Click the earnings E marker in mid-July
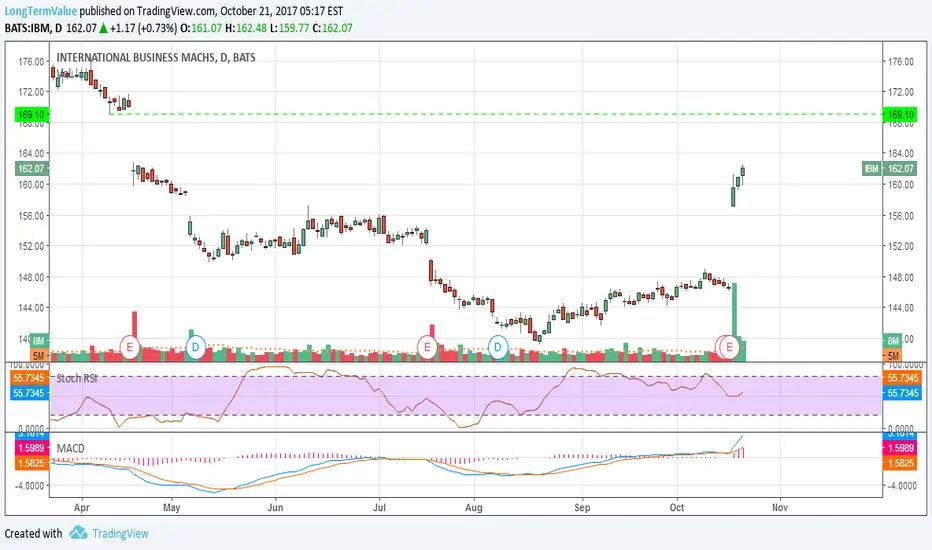 [x=427, y=347]
